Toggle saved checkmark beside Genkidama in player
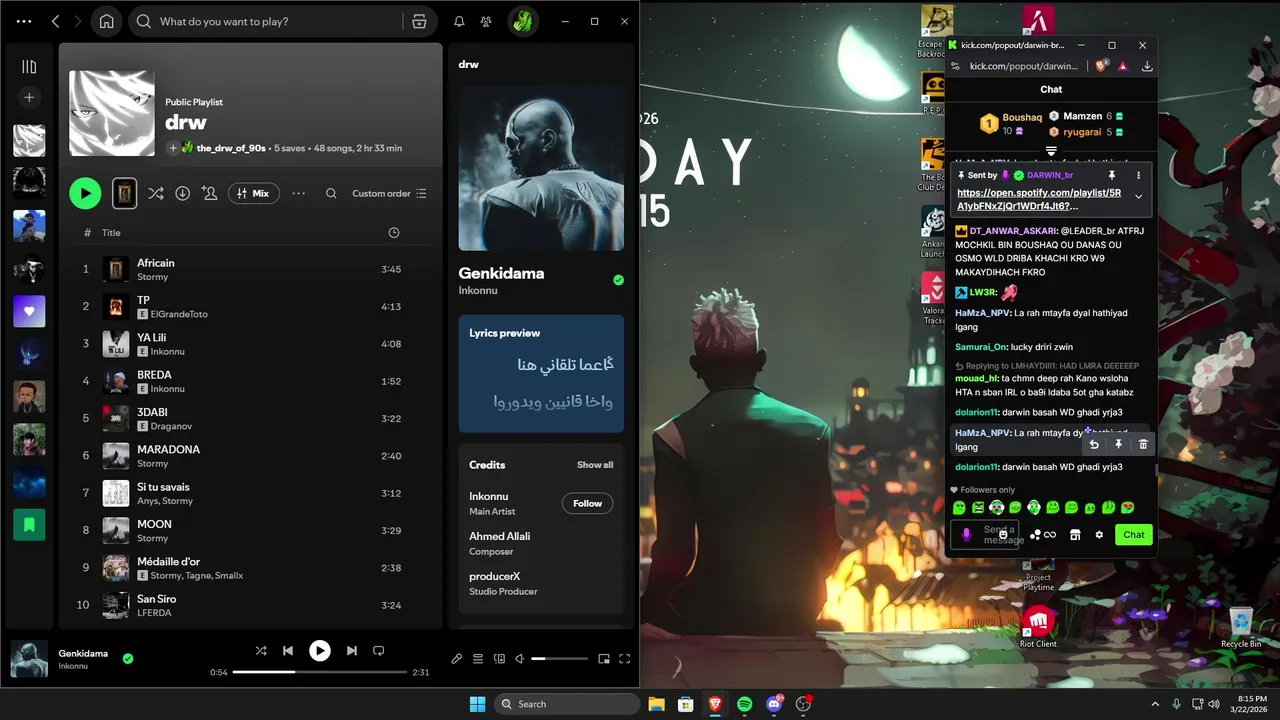This screenshot has width=1280, height=720. [128, 659]
